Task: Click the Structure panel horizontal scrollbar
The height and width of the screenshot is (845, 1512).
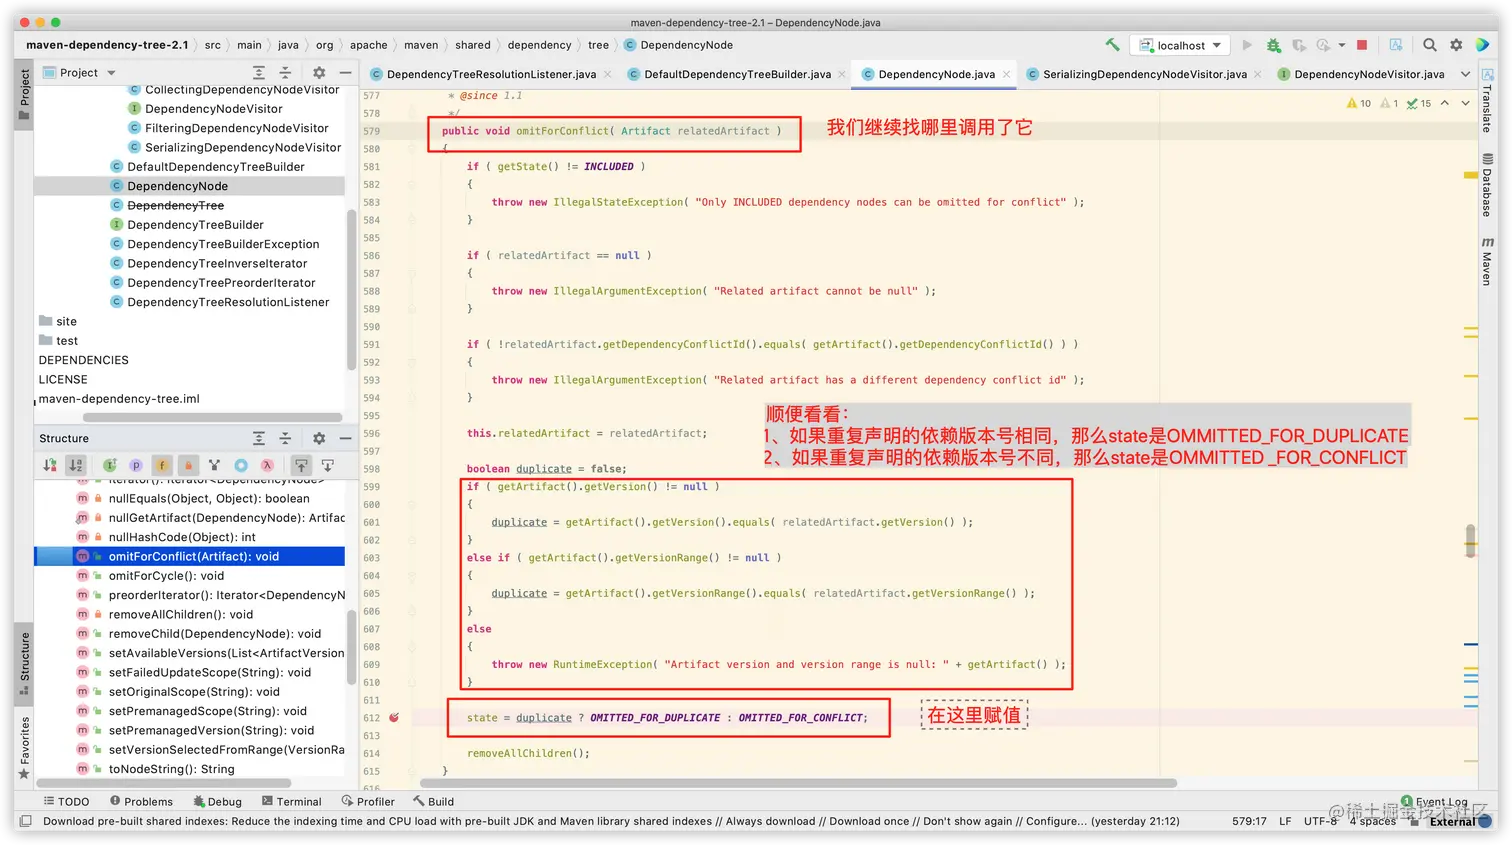Action: [165, 783]
